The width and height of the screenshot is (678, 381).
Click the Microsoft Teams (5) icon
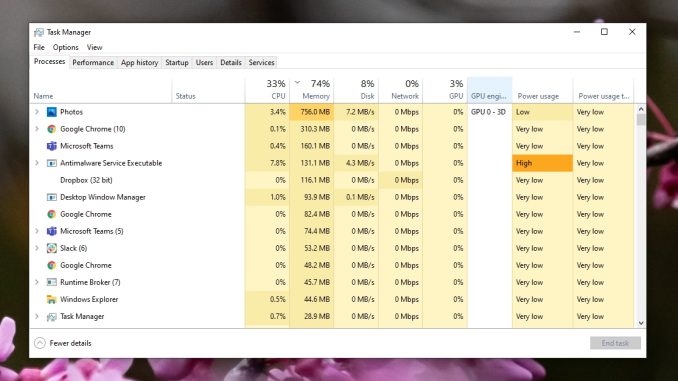51,231
